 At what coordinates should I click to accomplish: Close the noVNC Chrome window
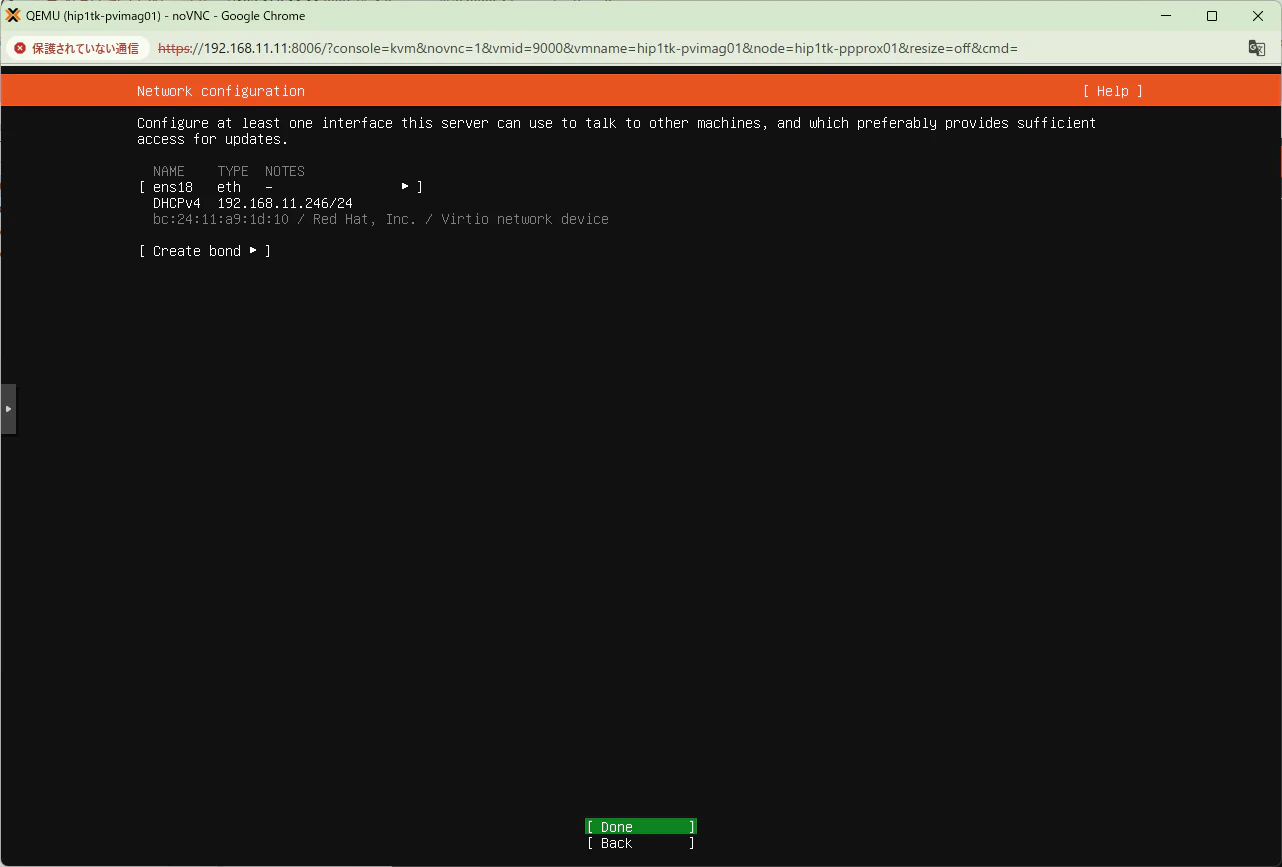click(1258, 16)
